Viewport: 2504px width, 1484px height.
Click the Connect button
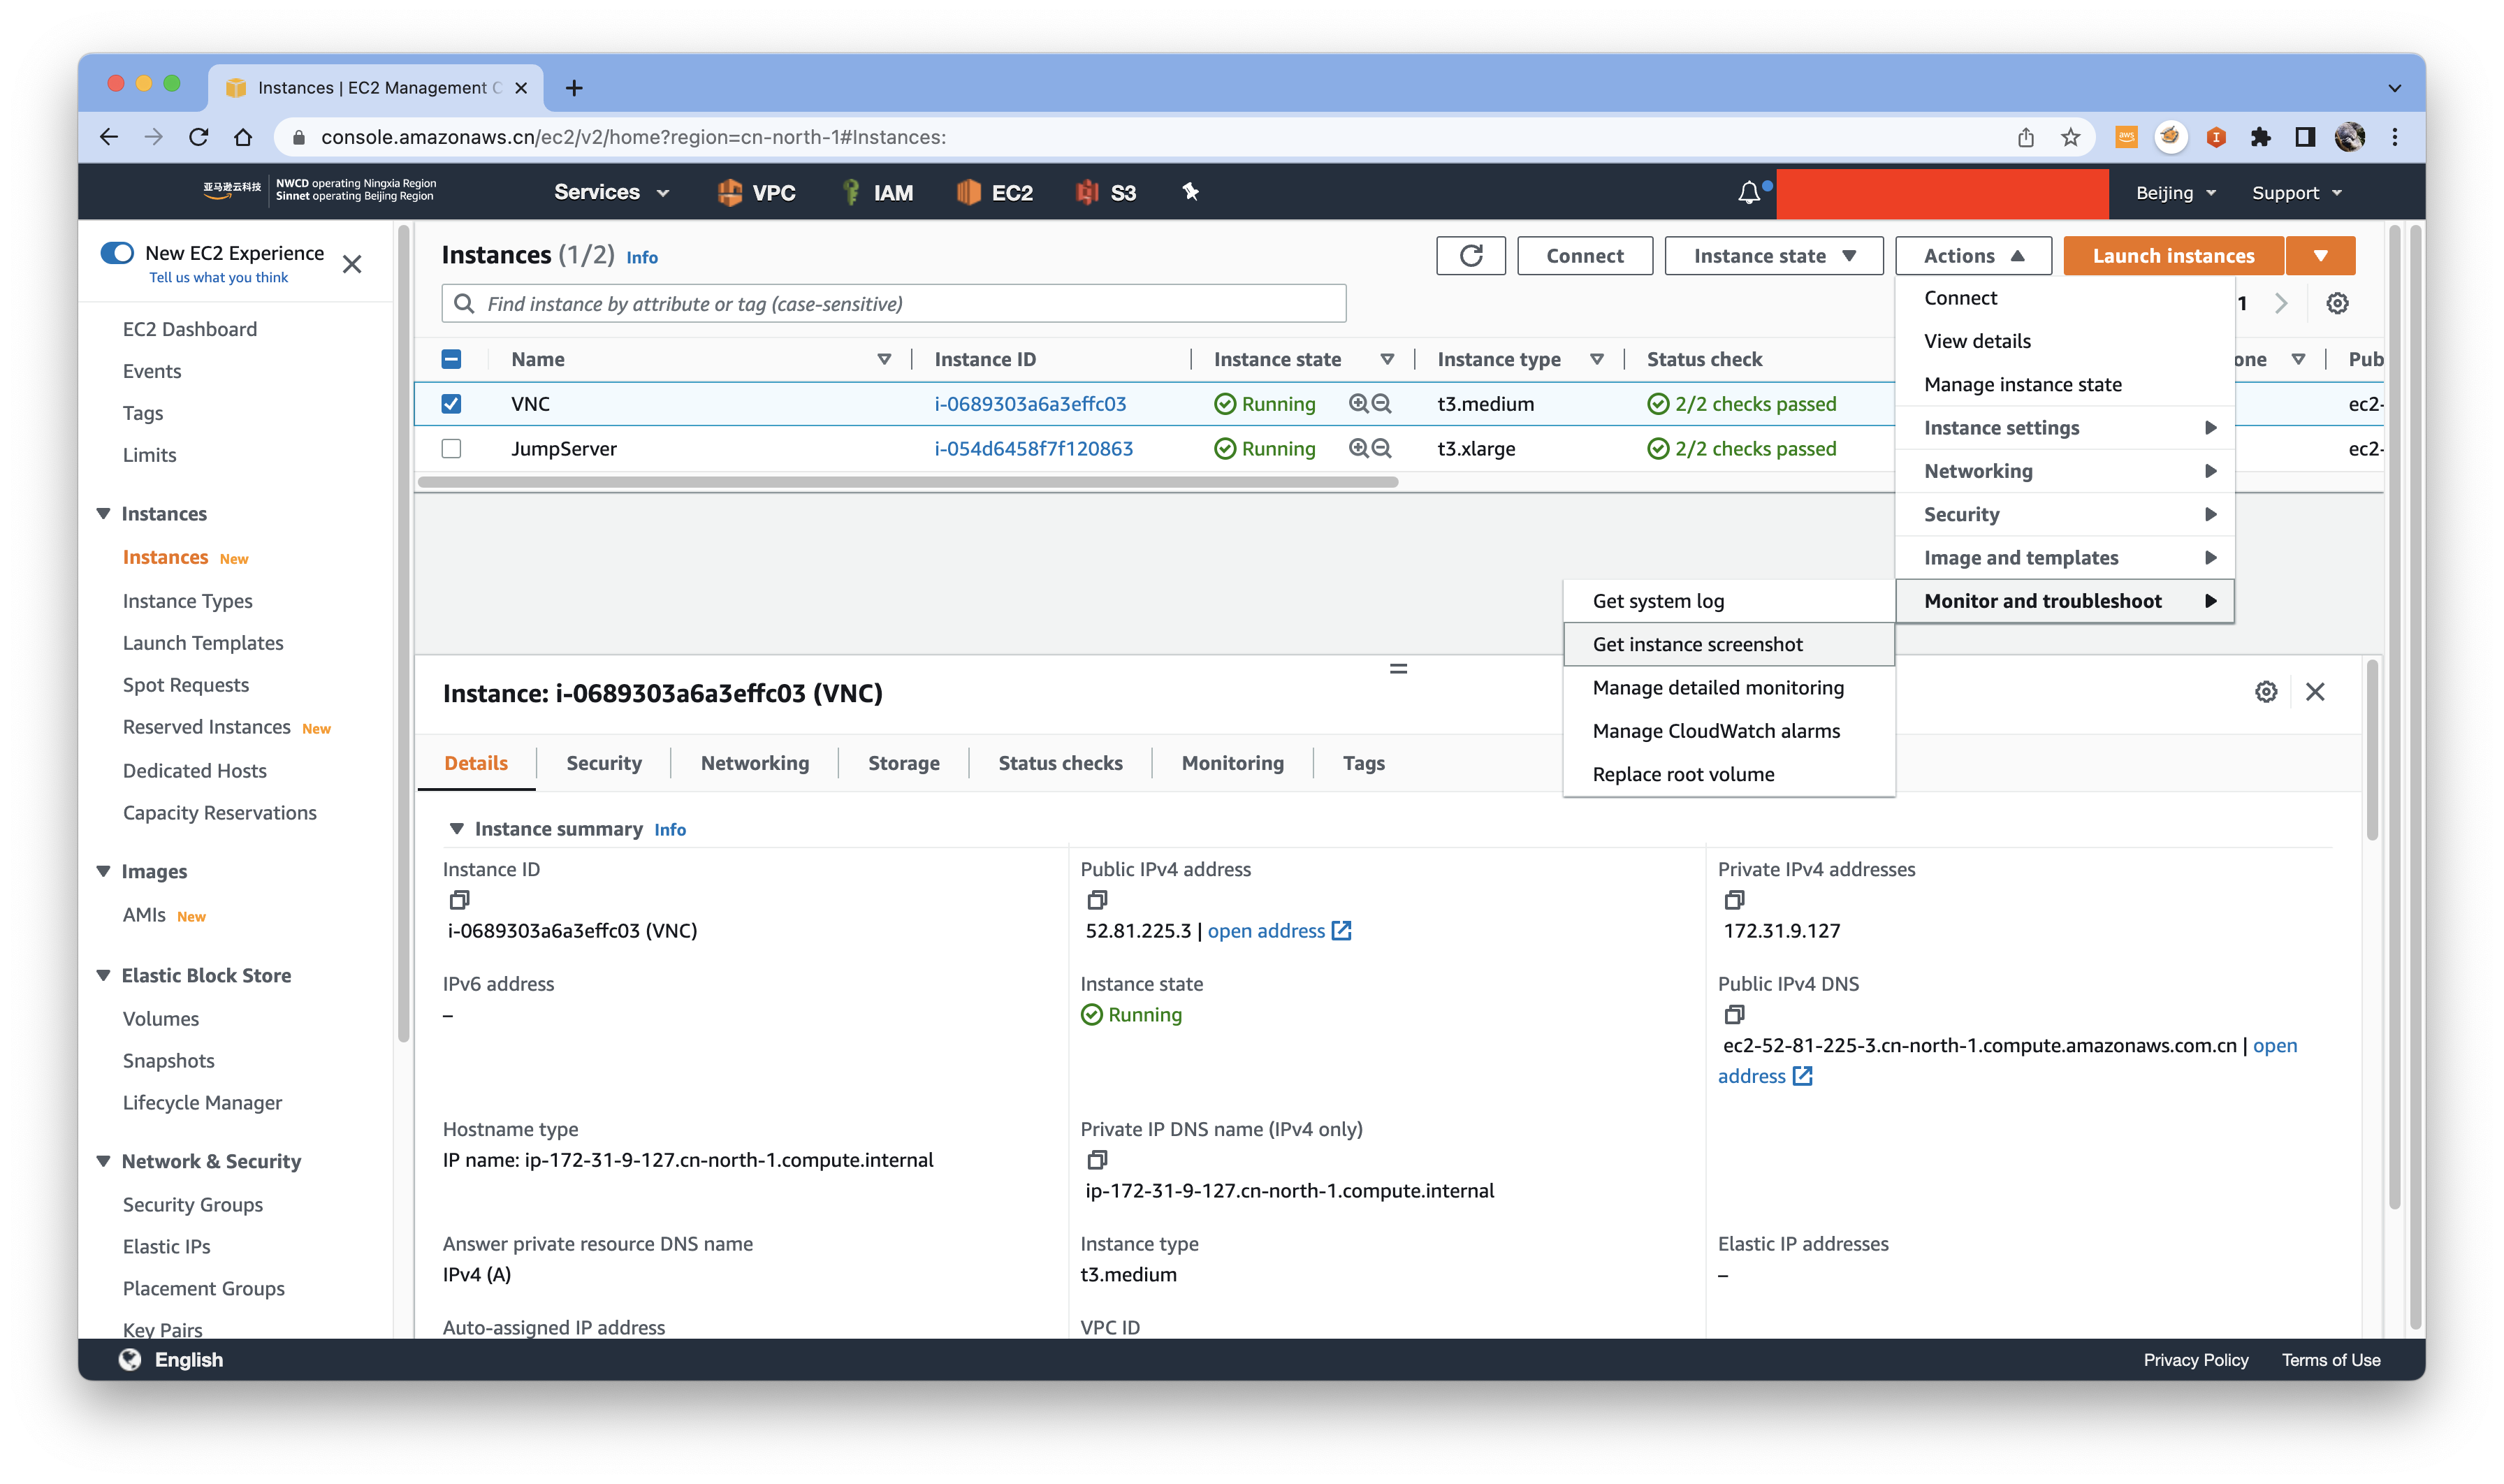pos(1584,256)
